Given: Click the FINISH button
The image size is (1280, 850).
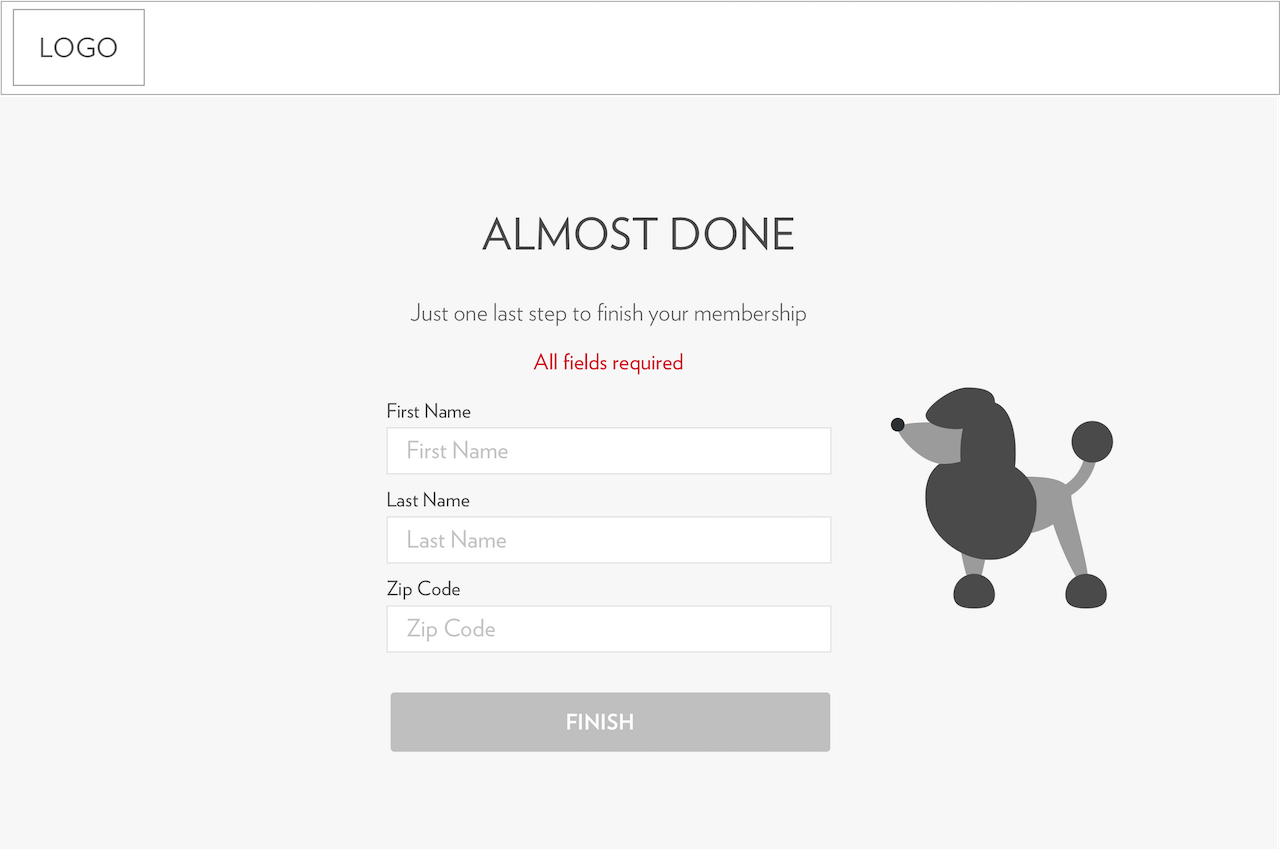Looking at the screenshot, I should click(x=610, y=722).
